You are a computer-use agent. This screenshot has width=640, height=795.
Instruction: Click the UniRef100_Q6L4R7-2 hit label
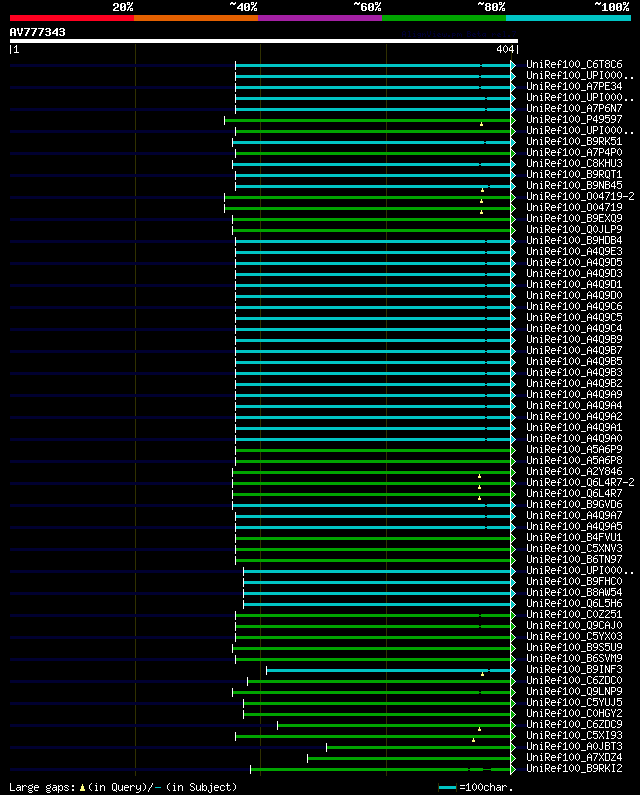pyautogui.click(x=580, y=482)
